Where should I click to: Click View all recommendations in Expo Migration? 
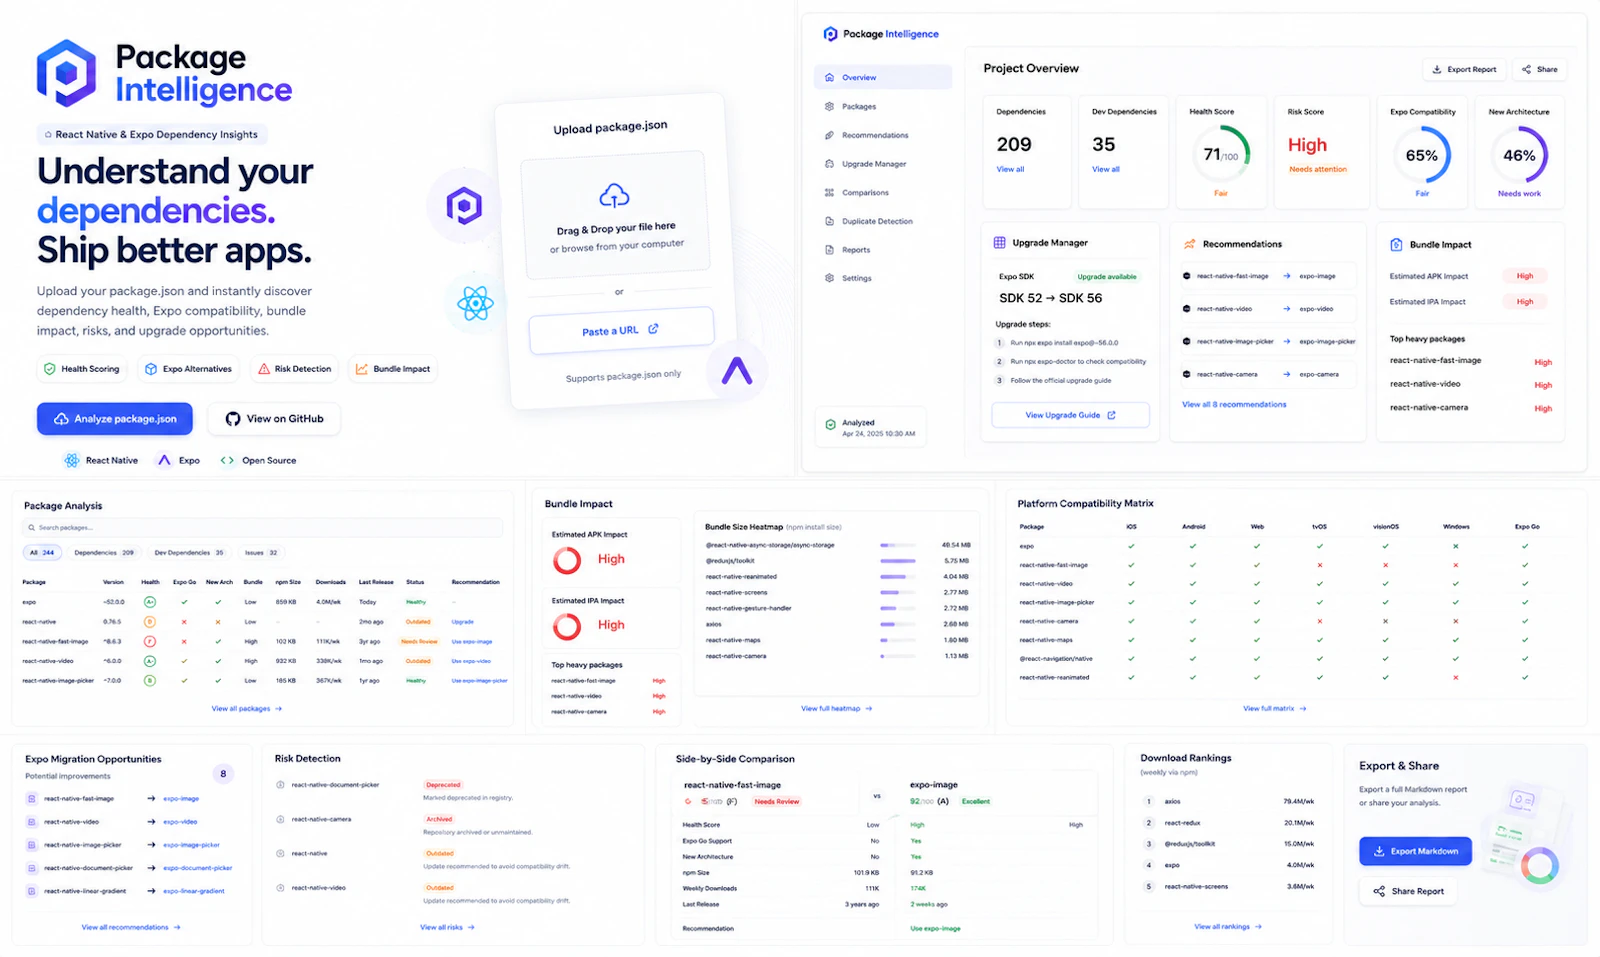[x=131, y=928]
